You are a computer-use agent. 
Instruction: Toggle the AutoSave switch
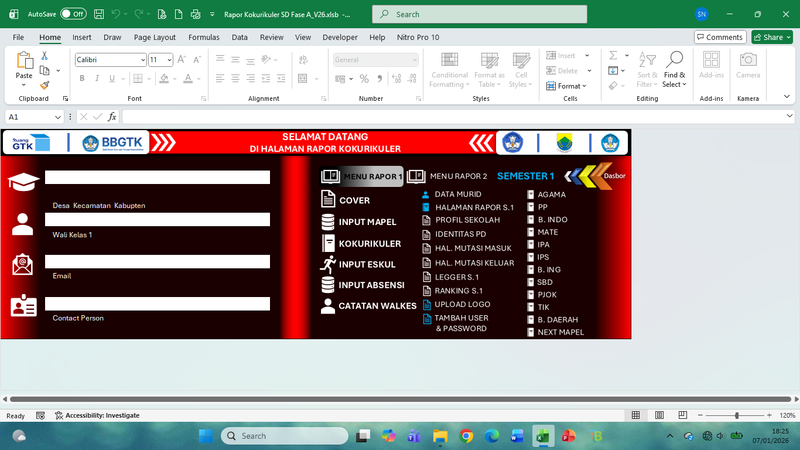coord(72,14)
